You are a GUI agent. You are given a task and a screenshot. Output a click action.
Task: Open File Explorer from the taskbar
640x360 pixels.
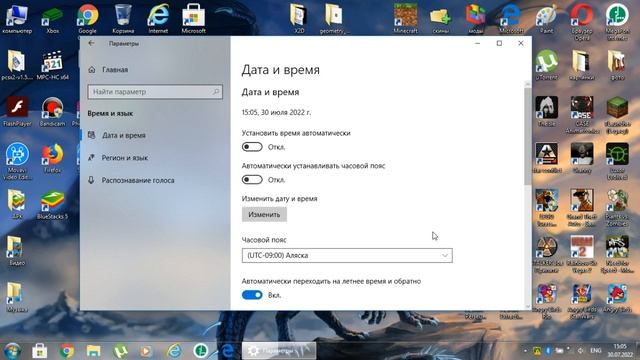93,351
